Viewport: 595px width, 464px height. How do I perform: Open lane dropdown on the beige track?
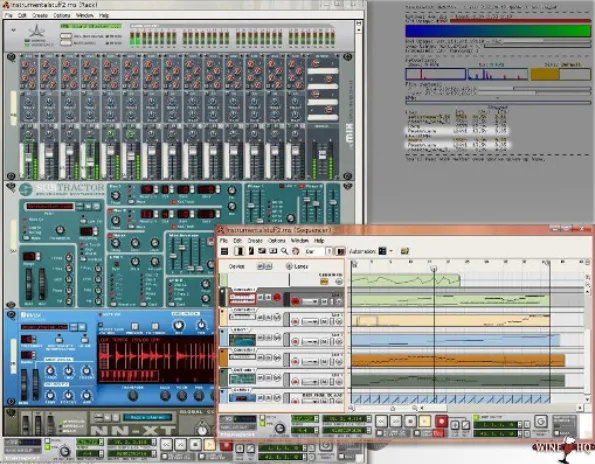click(x=310, y=321)
